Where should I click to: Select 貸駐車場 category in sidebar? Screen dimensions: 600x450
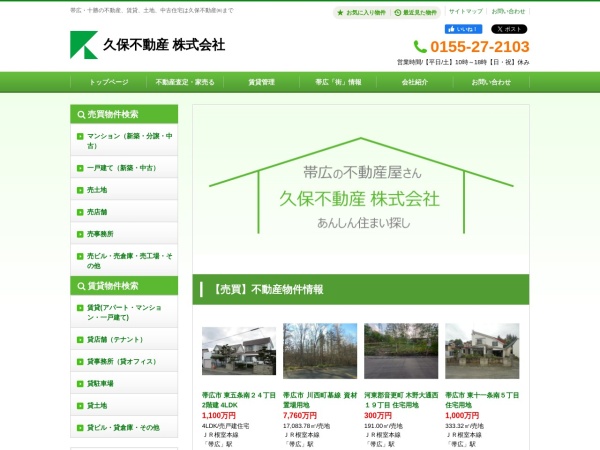click(124, 383)
